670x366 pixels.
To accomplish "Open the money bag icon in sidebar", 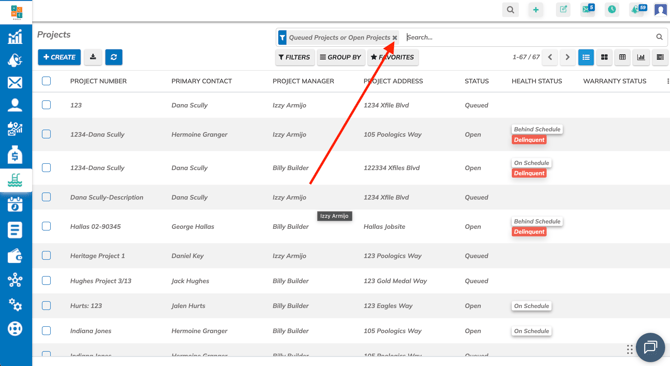I will click(x=15, y=155).
